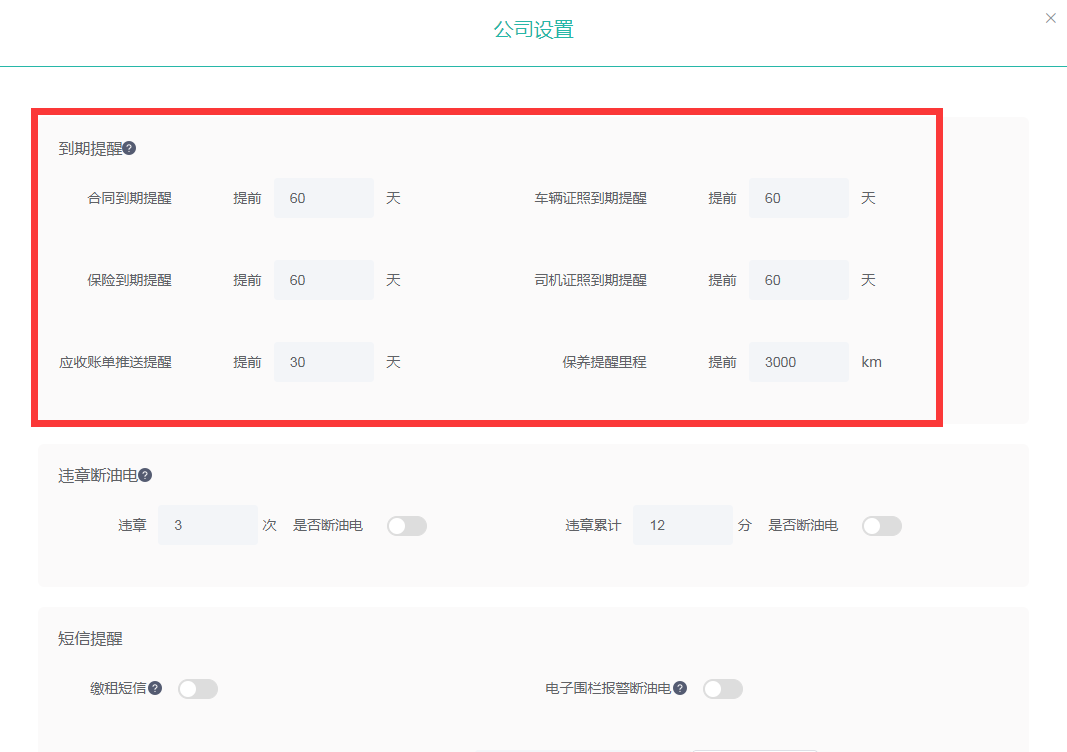
Task: Click the 违章累计 input showing 12
Action: (x=682, y=525)
